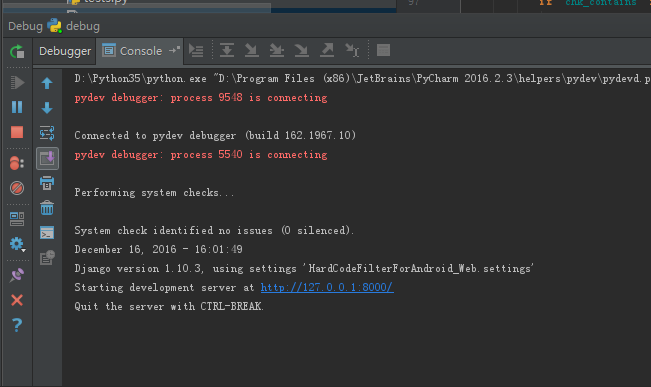Pin the debug tab
This screenshot has height=387, width=651.
(17, 275)
